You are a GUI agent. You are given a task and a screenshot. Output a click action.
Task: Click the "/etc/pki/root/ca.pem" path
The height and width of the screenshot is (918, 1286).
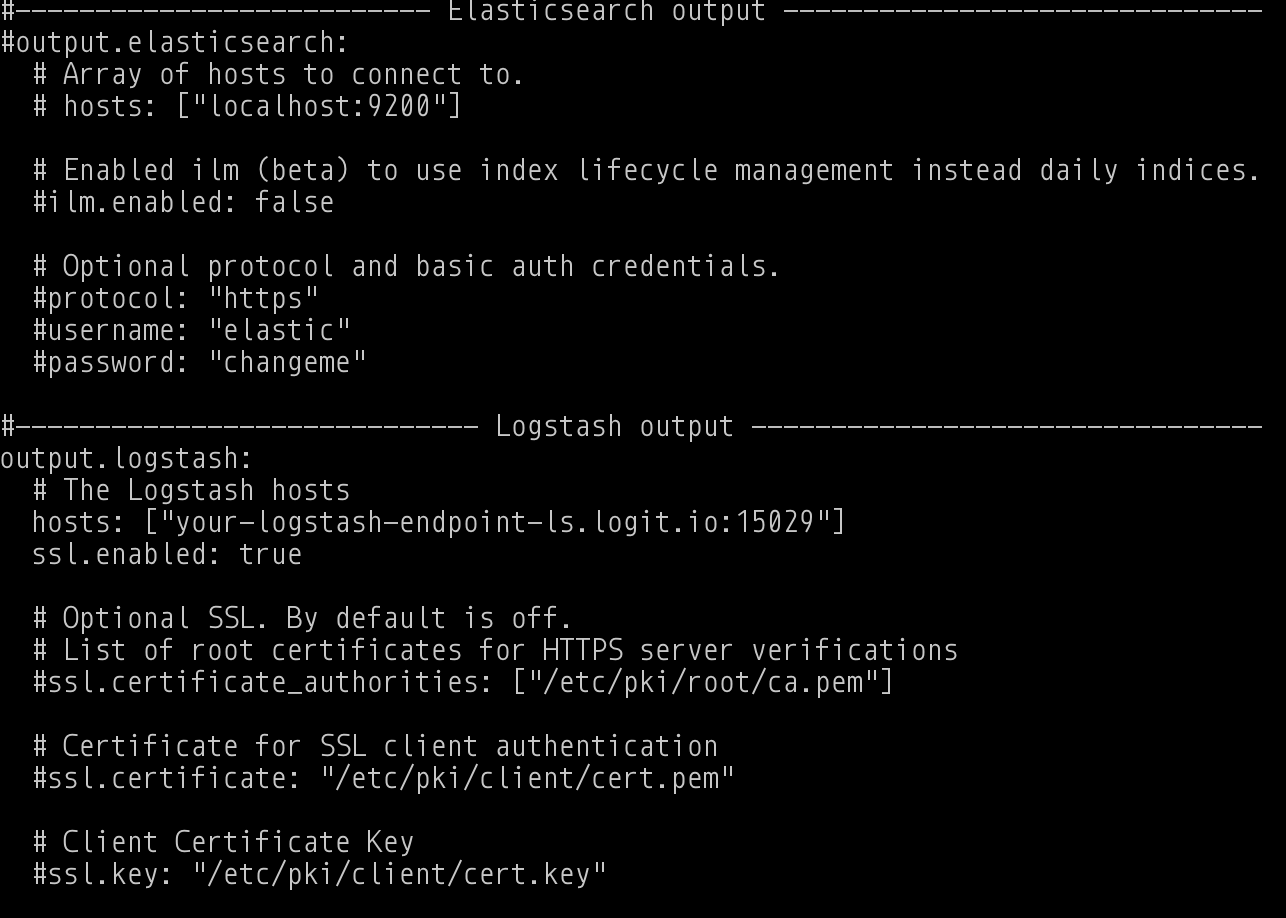click(x=702, y=682)
